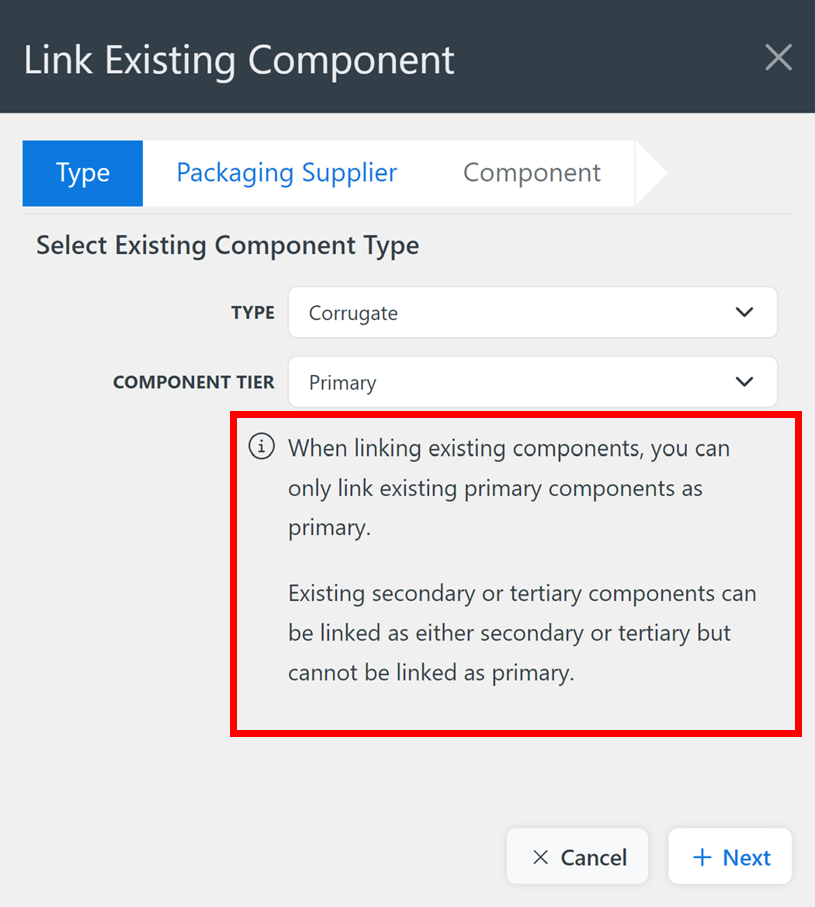The image size is (815, 907).
Task: Close the Link Existing Component dialog
Action: (x=778, y=58)
